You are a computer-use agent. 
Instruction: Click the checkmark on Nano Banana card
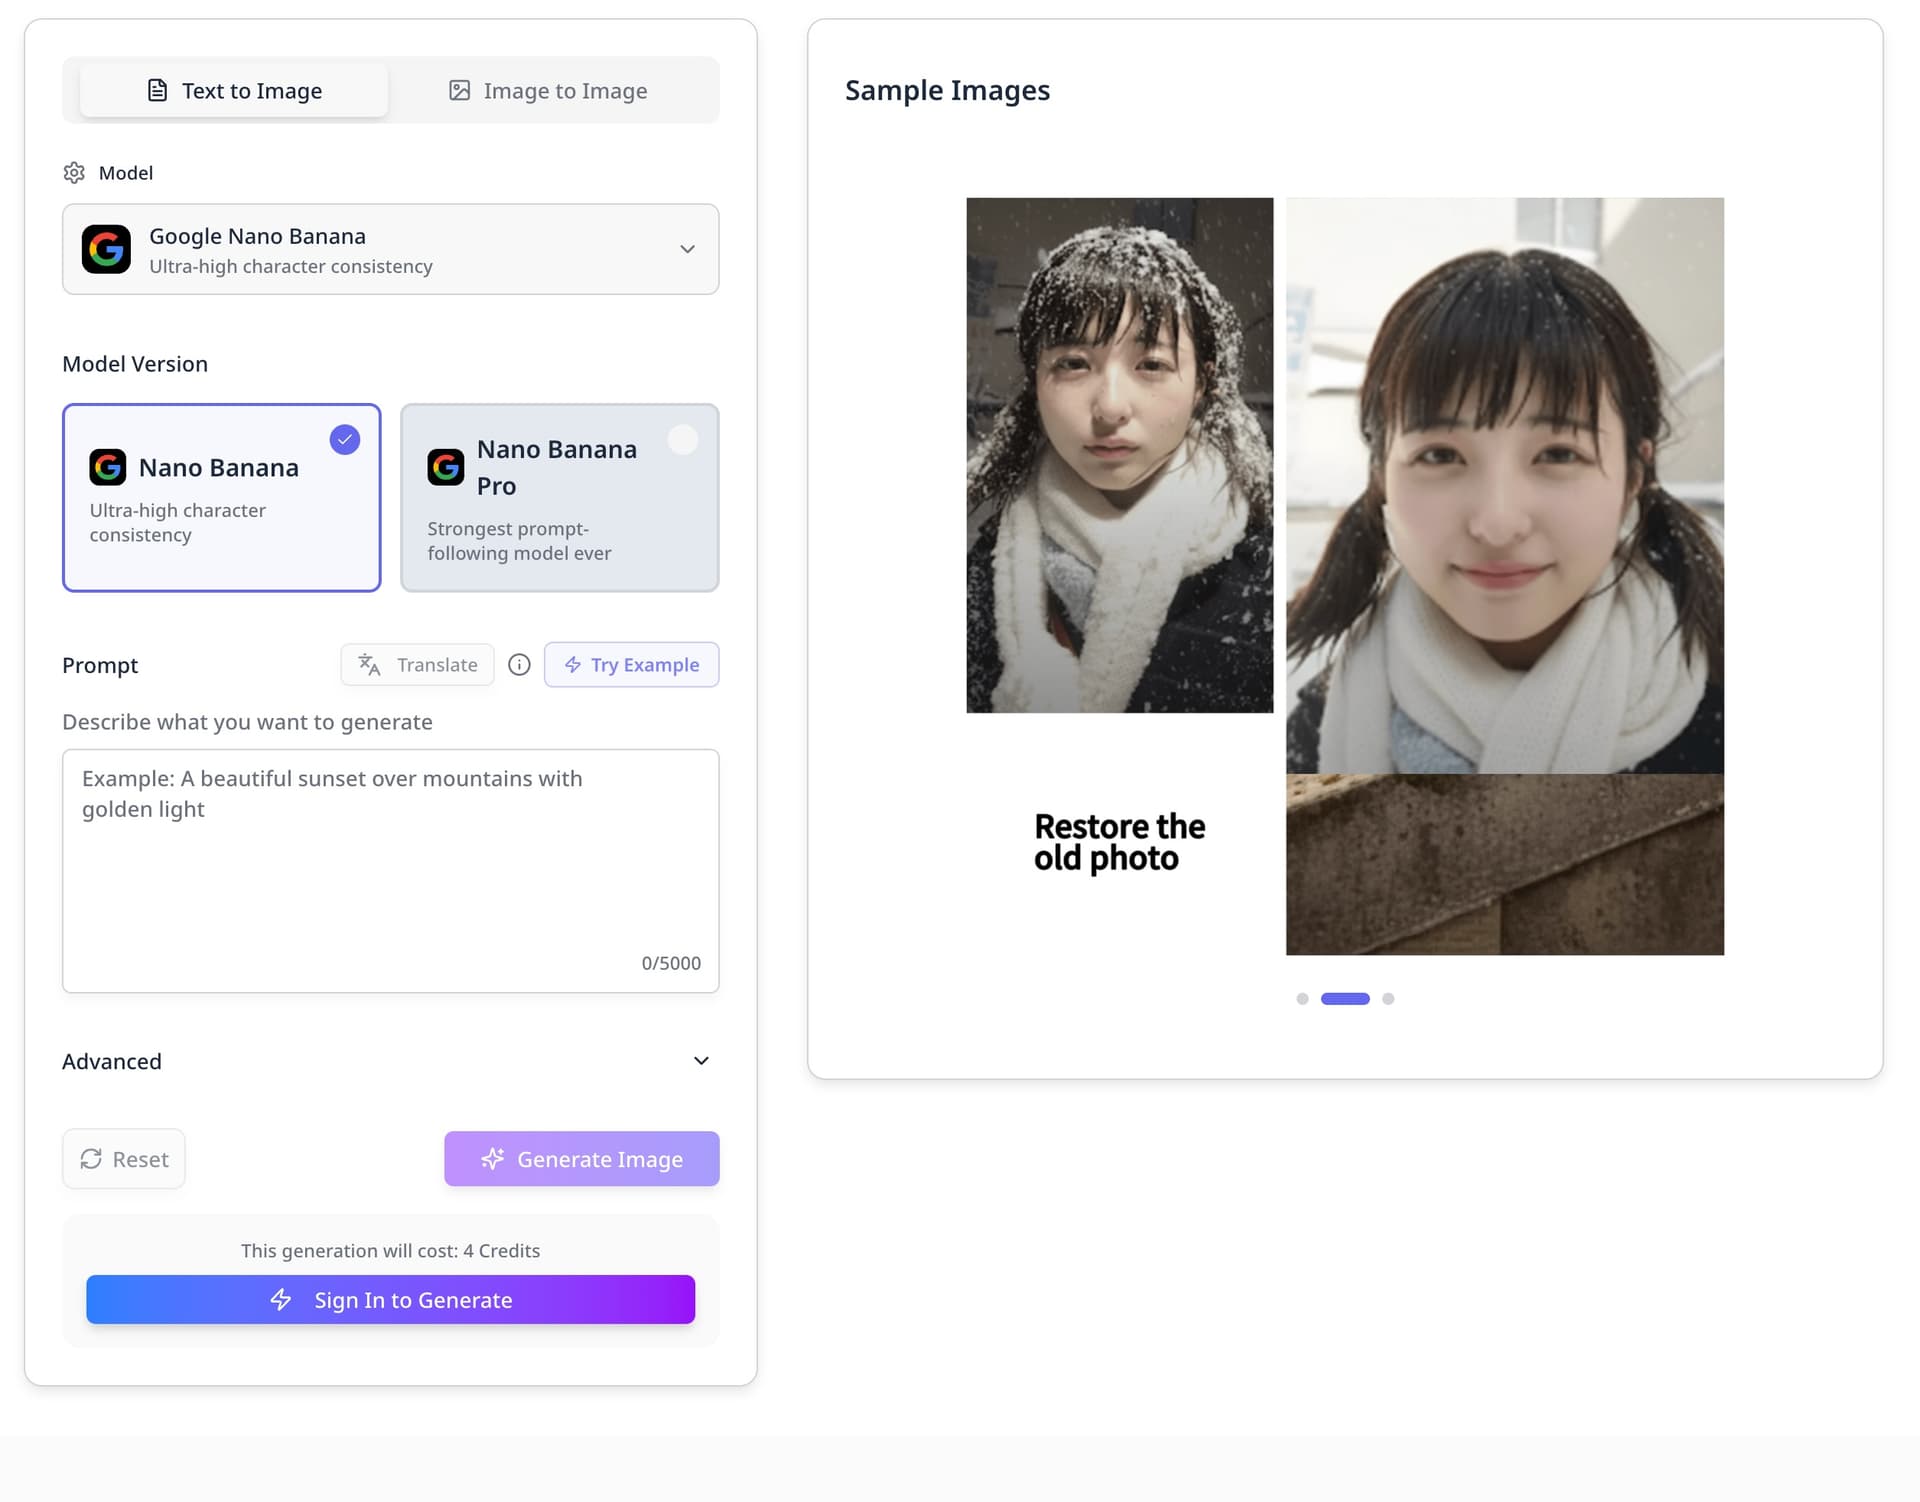click(344, 439)
